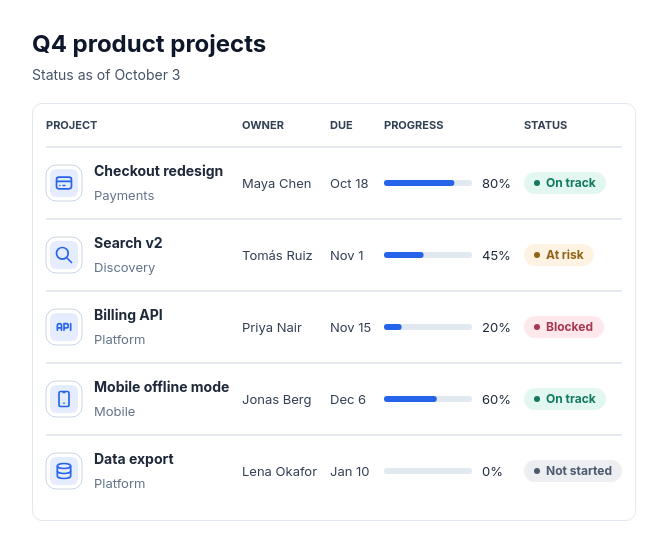This screenshot has height=553, width=668.
Task: Click the Nov 15 due date
Action: click(350, 328)
